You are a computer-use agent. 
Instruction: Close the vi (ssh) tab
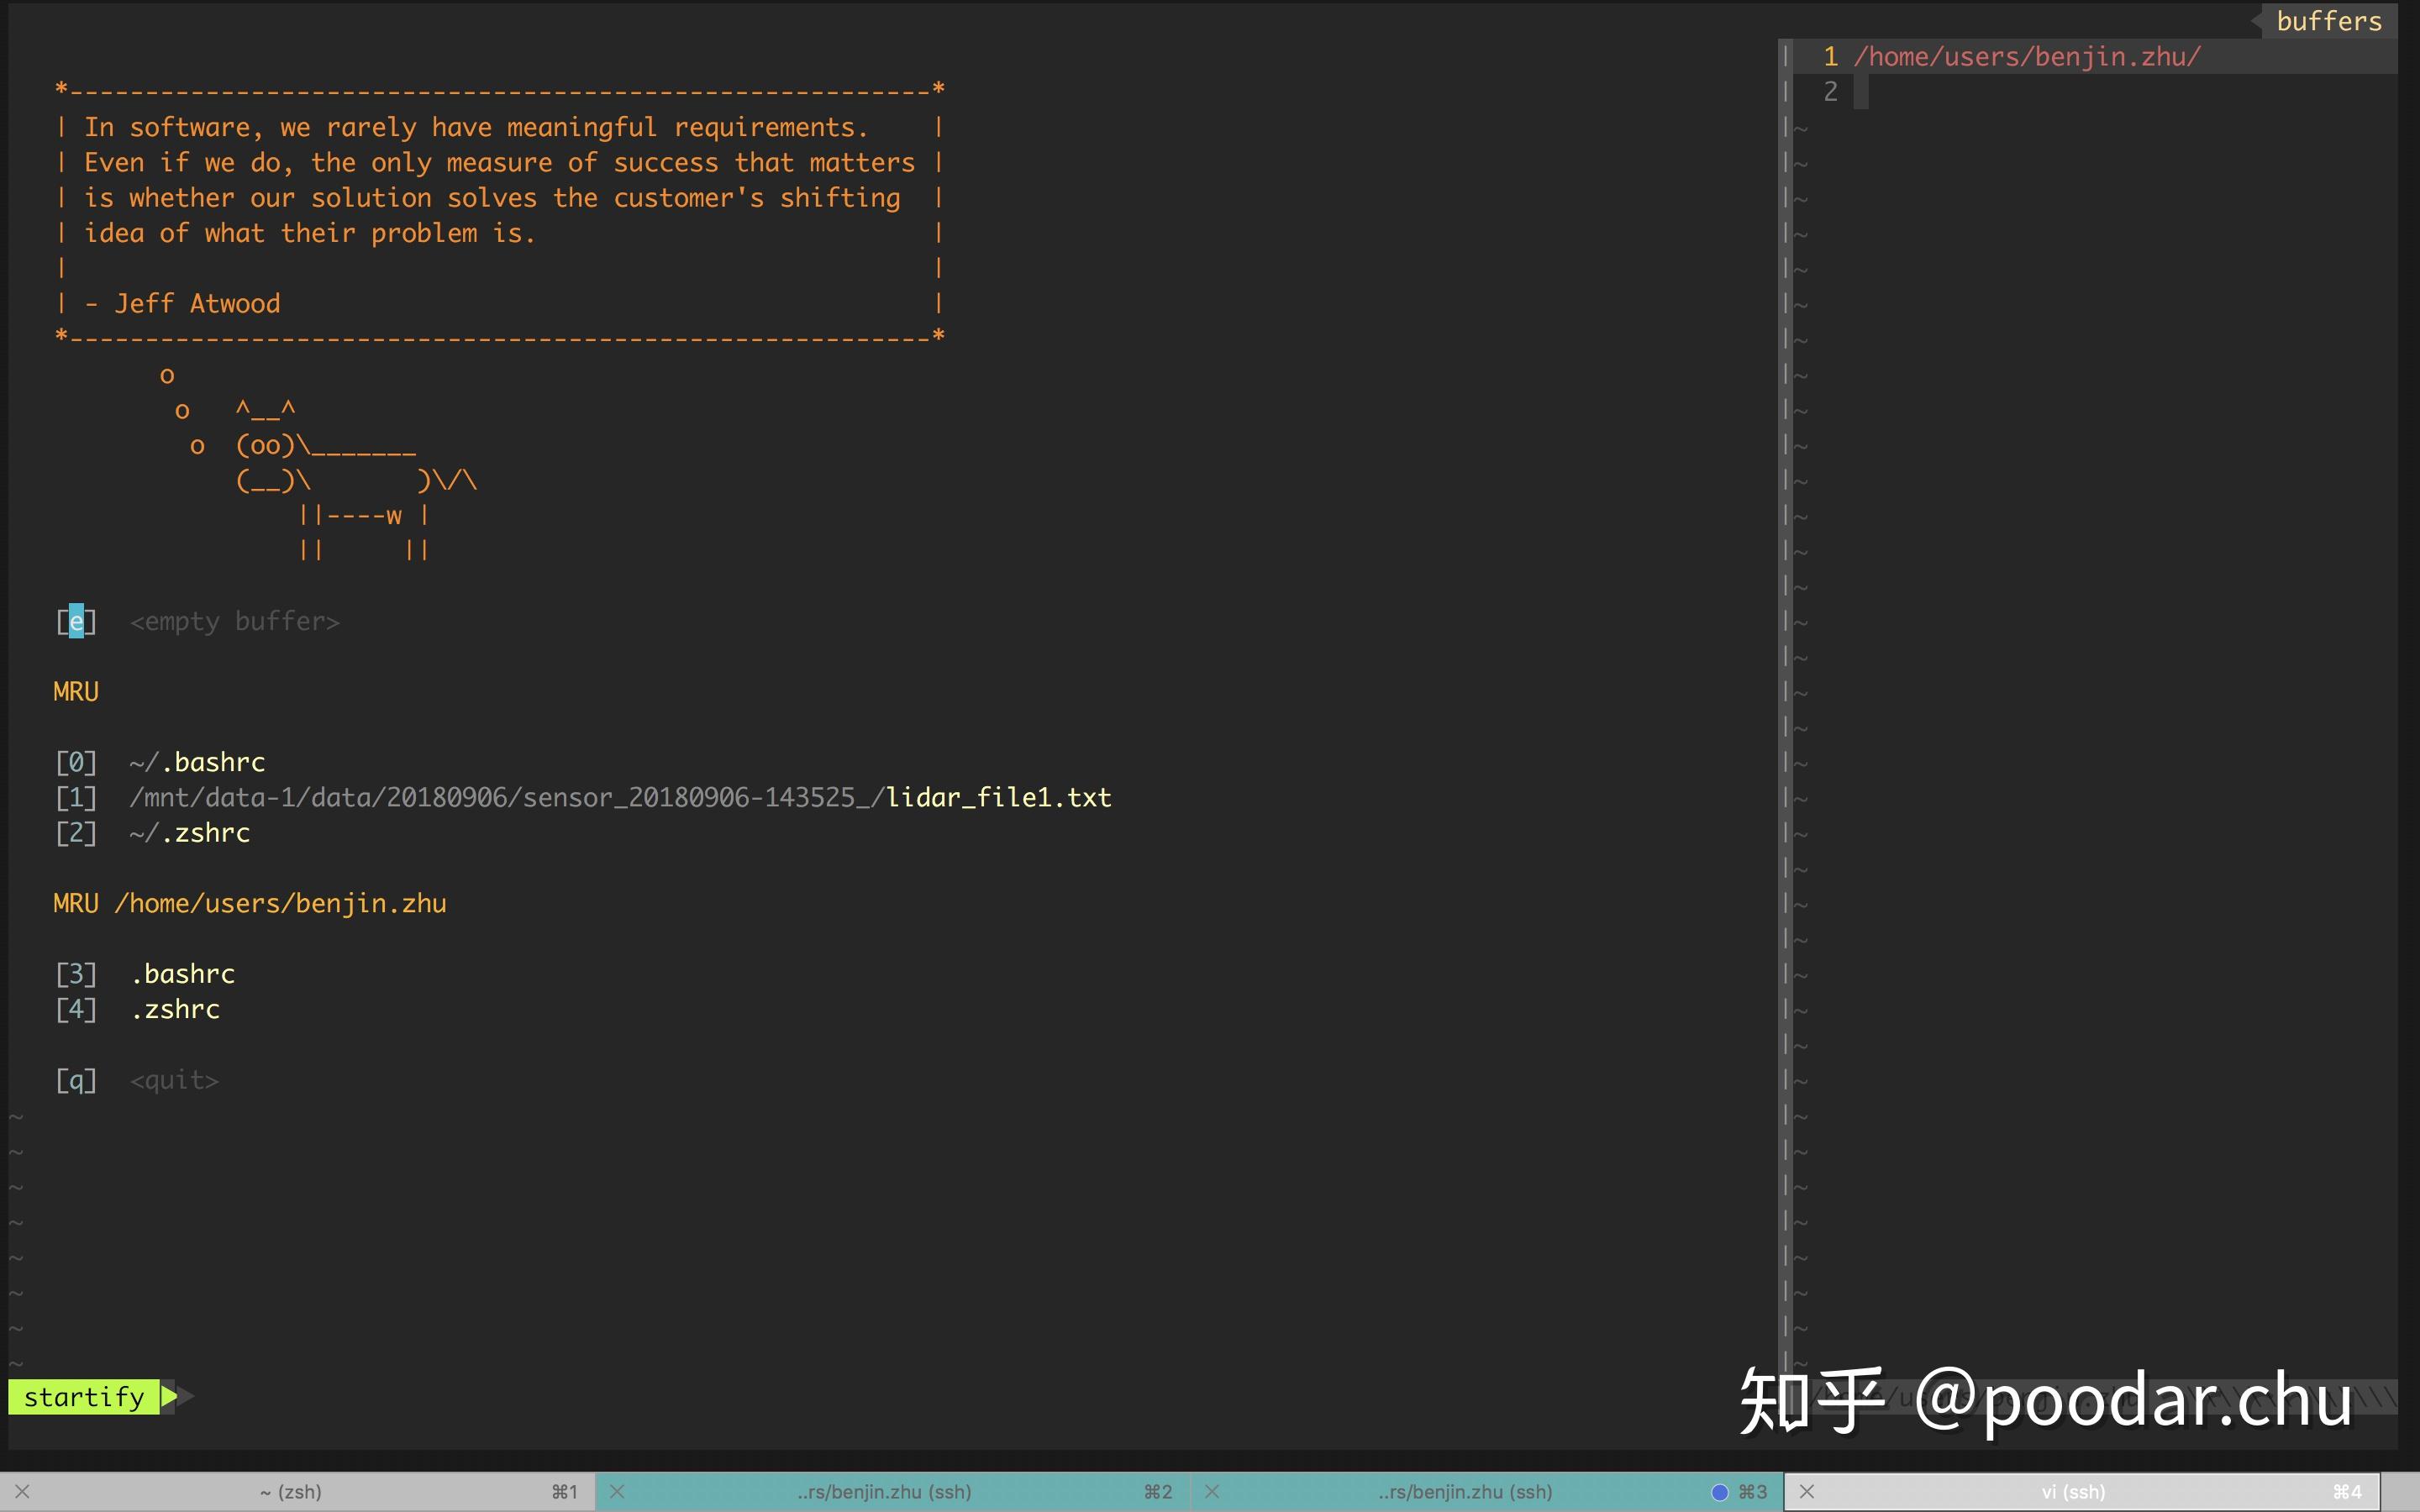[x=1806, y=1491]
